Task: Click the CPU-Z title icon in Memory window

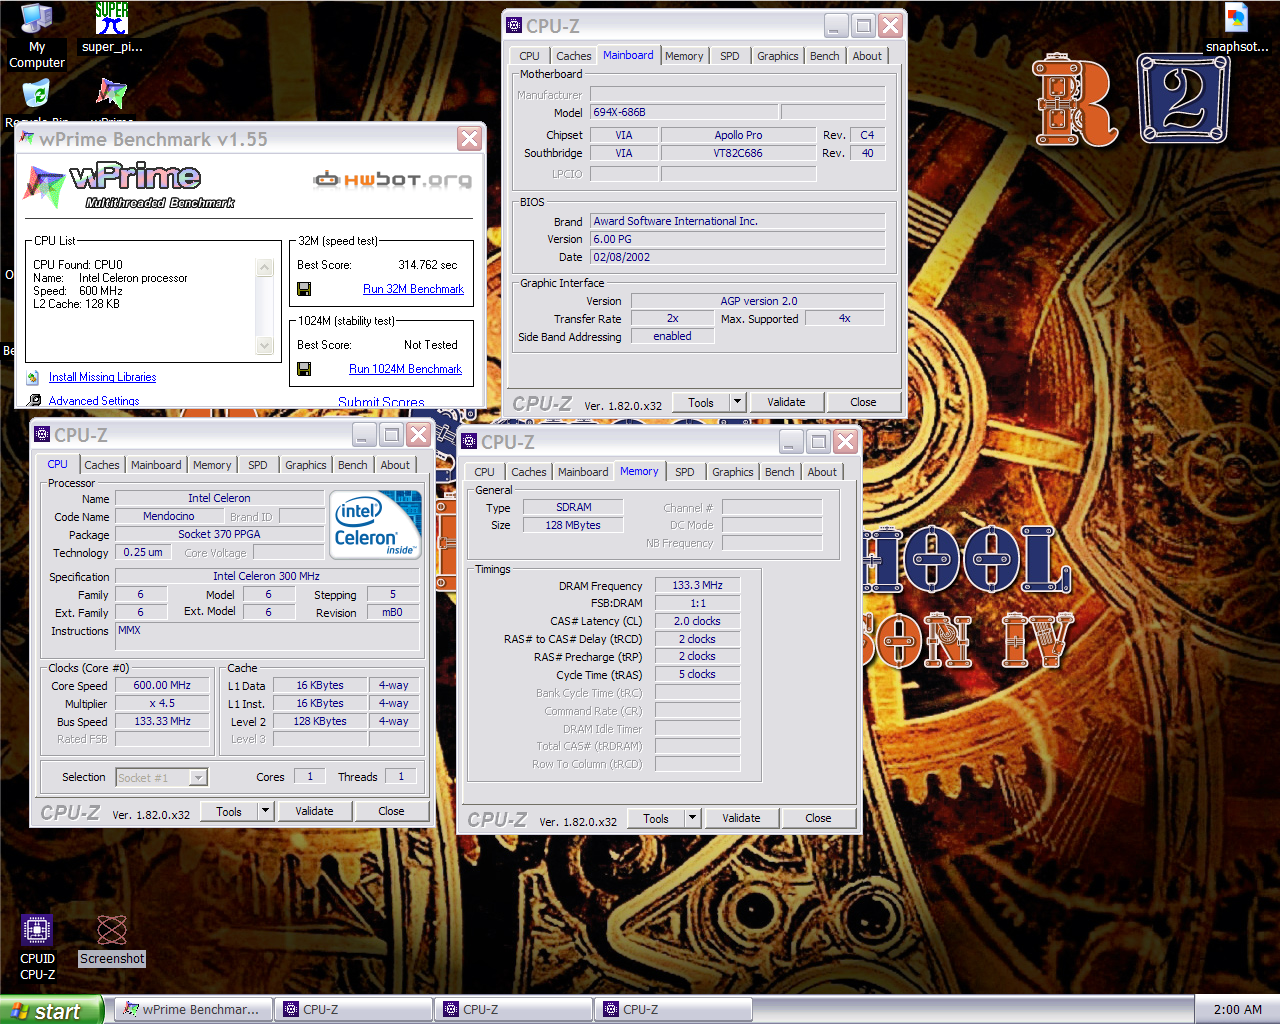Action: click(469, 442)
